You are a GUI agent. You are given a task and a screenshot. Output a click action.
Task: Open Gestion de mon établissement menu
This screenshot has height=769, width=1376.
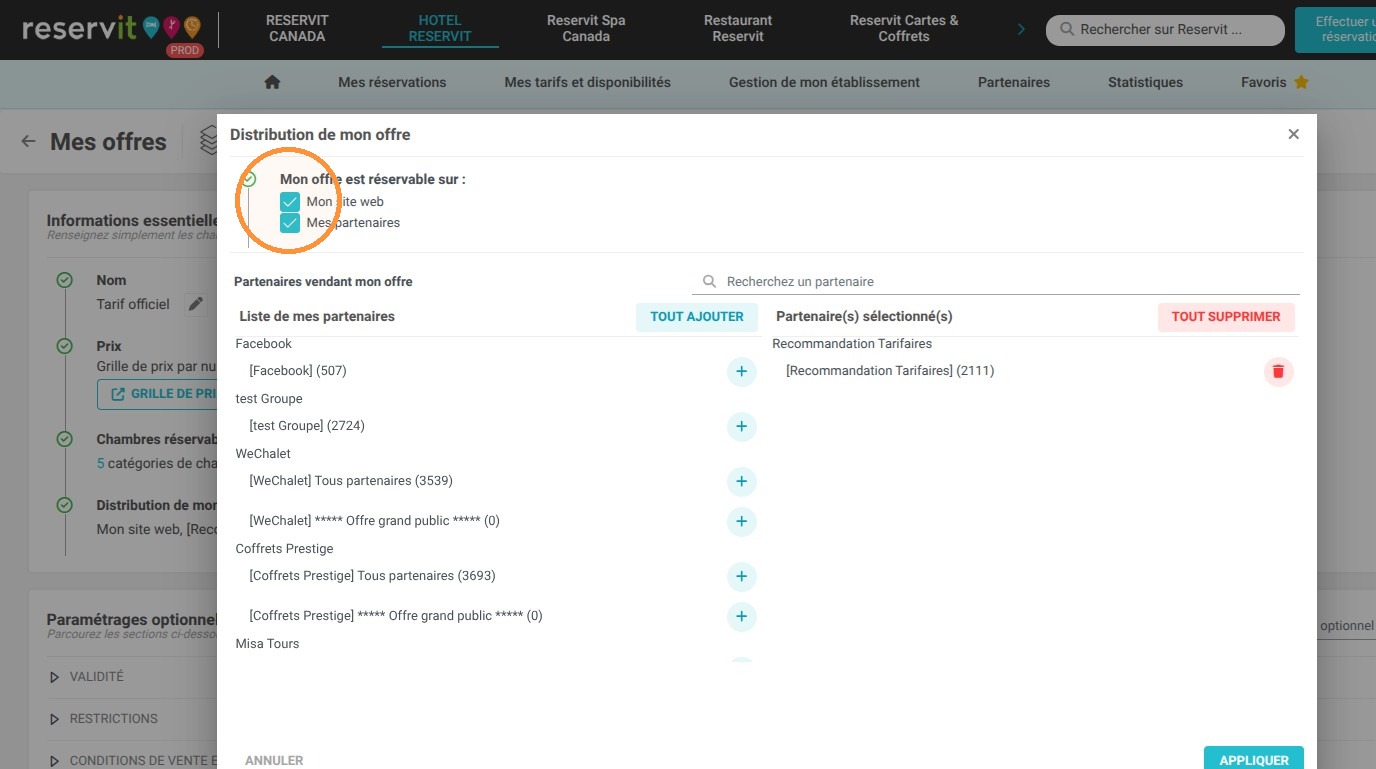click(x=824, y=82)
